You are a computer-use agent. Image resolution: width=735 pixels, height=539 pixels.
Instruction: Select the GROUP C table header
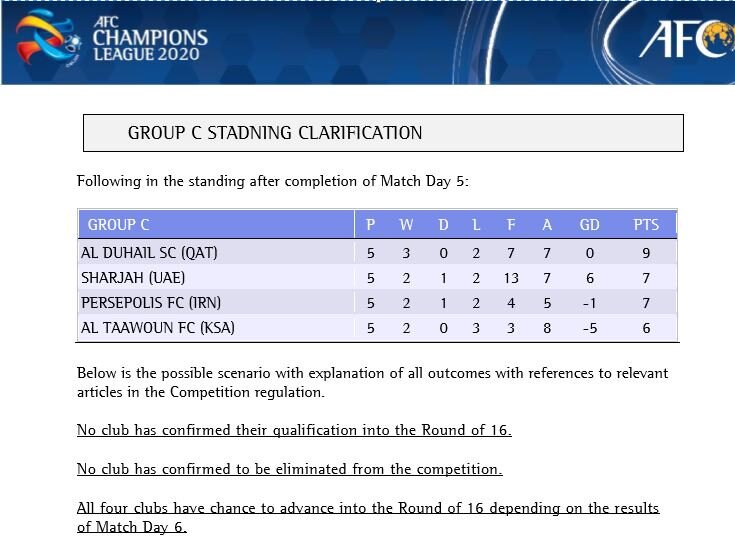click(119, 225)
